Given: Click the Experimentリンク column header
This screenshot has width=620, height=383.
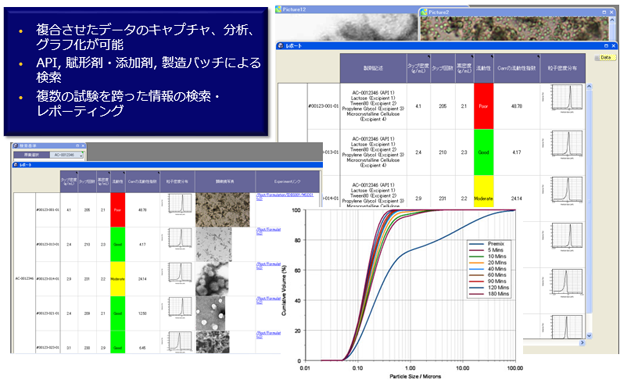Looking at the screenshot, I should click(287, 182).
